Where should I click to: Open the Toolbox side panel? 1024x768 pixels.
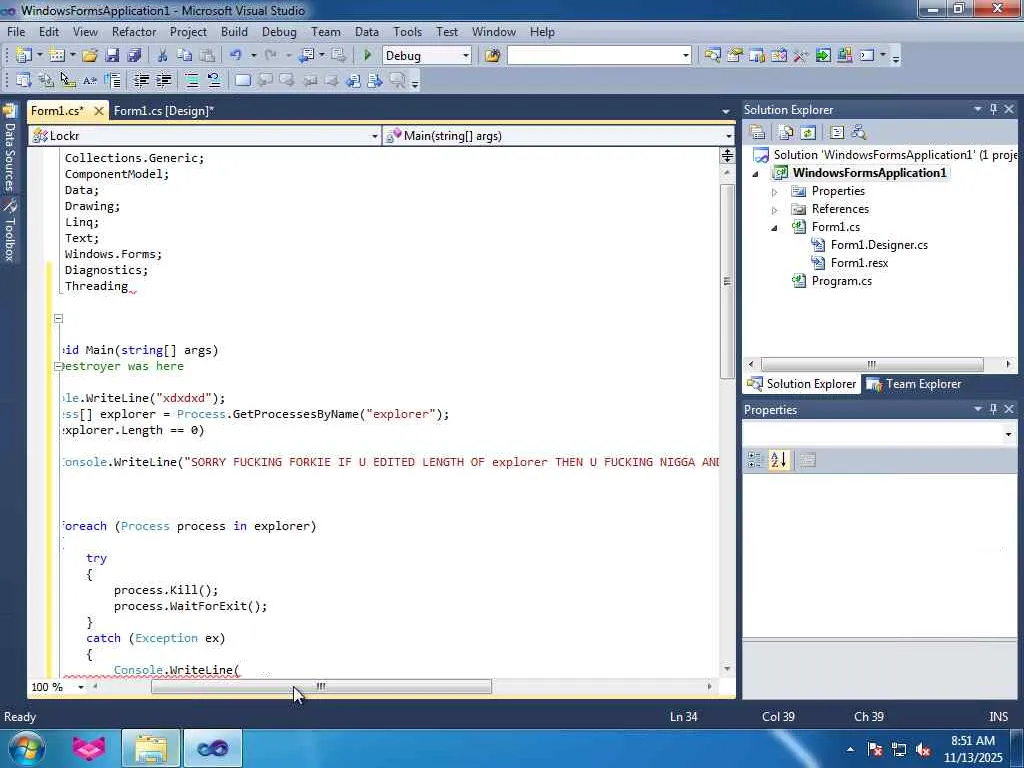(9, 231)
